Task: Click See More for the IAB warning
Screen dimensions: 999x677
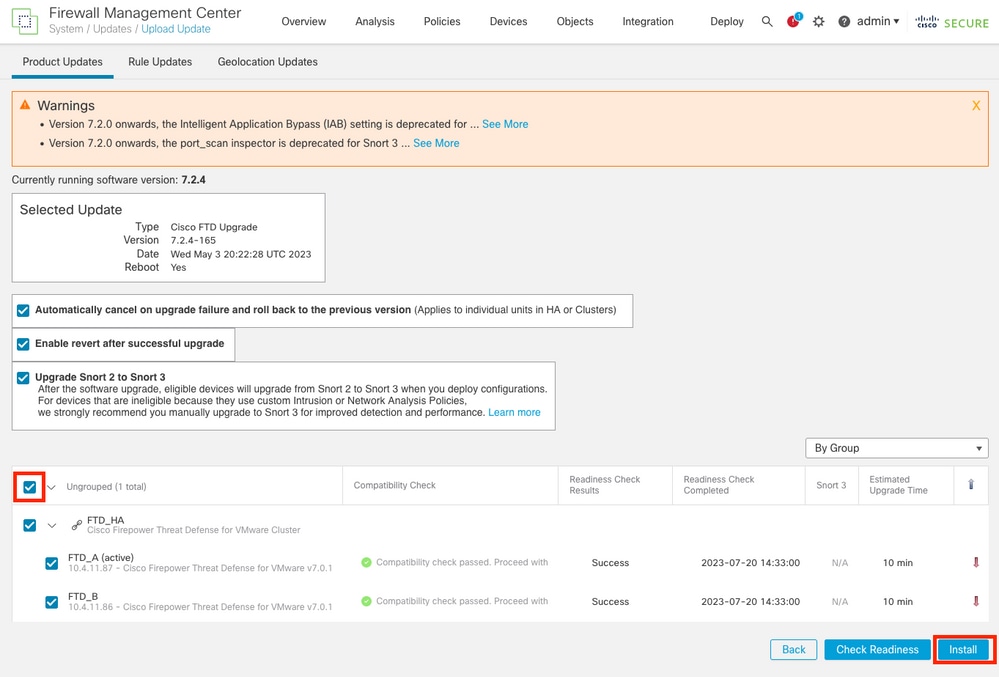Action: pyautogui.click(x=505, y=124)
